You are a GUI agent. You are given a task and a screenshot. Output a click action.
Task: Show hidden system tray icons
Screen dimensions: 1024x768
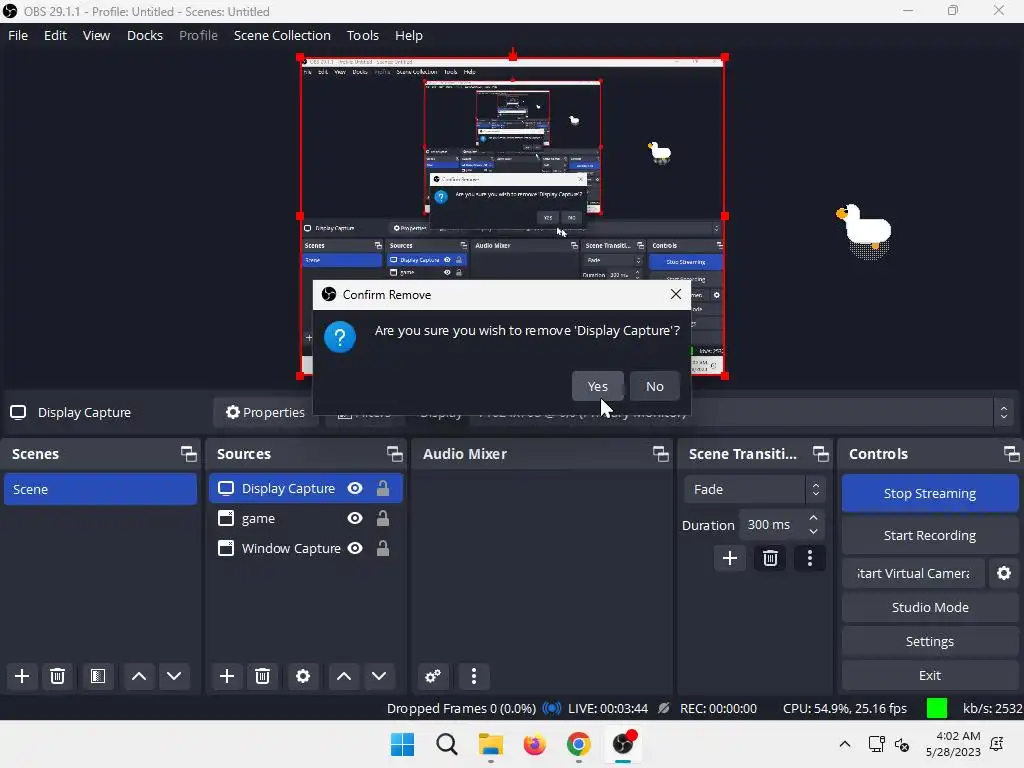coord(844,744)
